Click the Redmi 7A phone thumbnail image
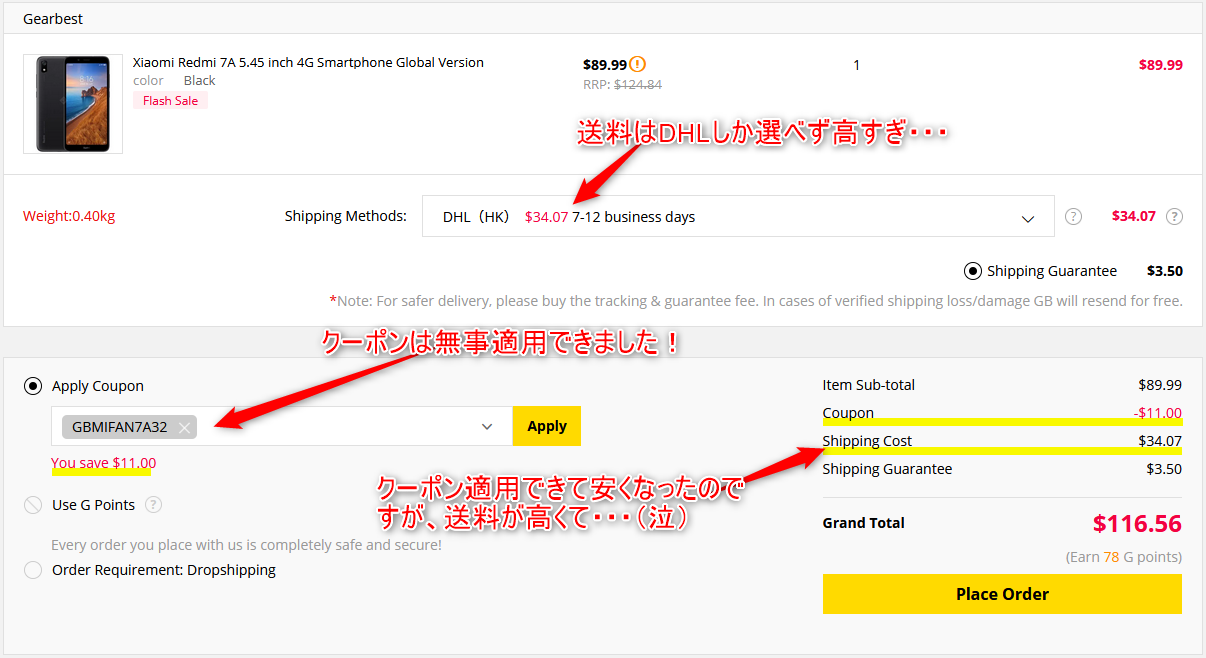 point(73,104)
